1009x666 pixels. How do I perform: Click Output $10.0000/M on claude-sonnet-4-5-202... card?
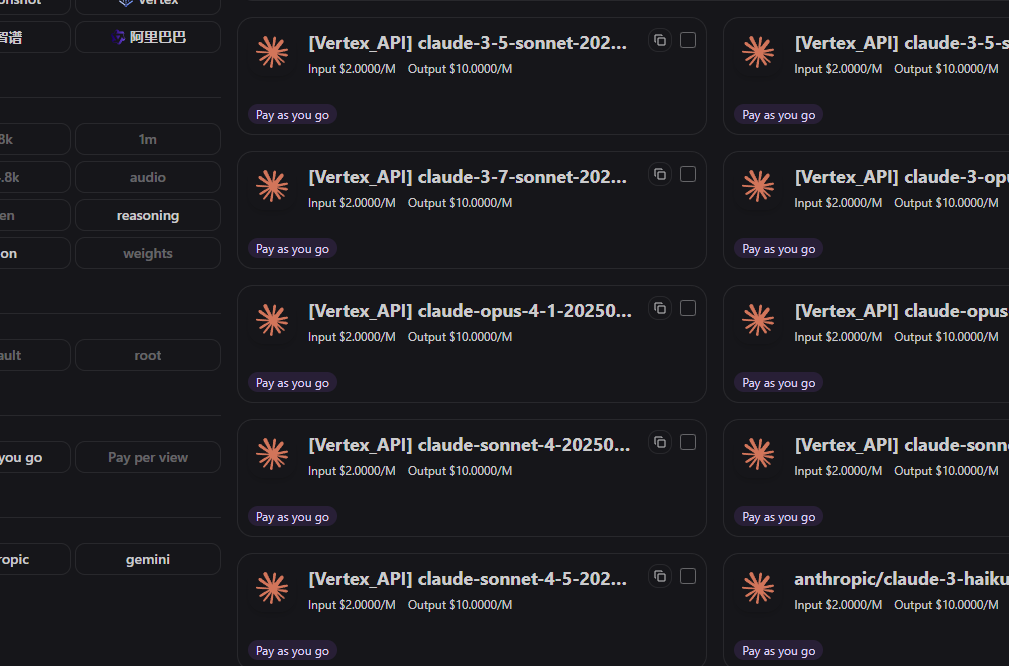coord(460,604)
